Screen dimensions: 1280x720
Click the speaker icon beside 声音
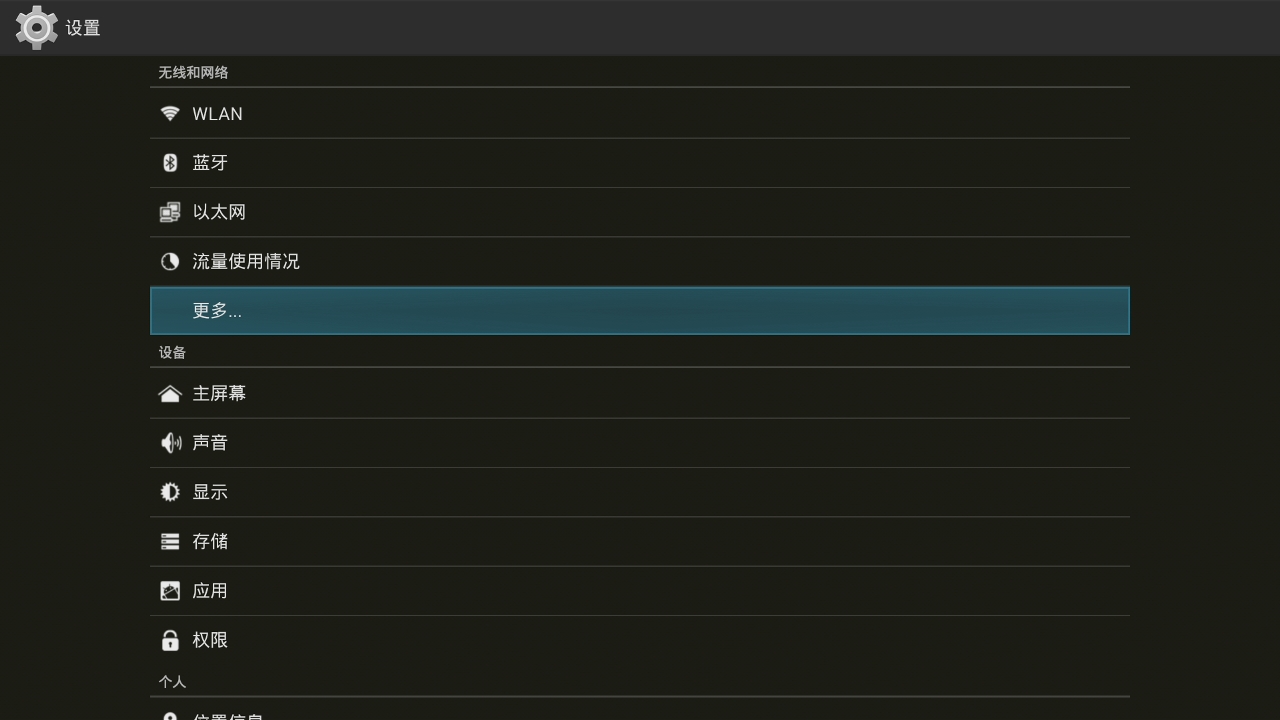pyautogui.click(x=170, y=443)
